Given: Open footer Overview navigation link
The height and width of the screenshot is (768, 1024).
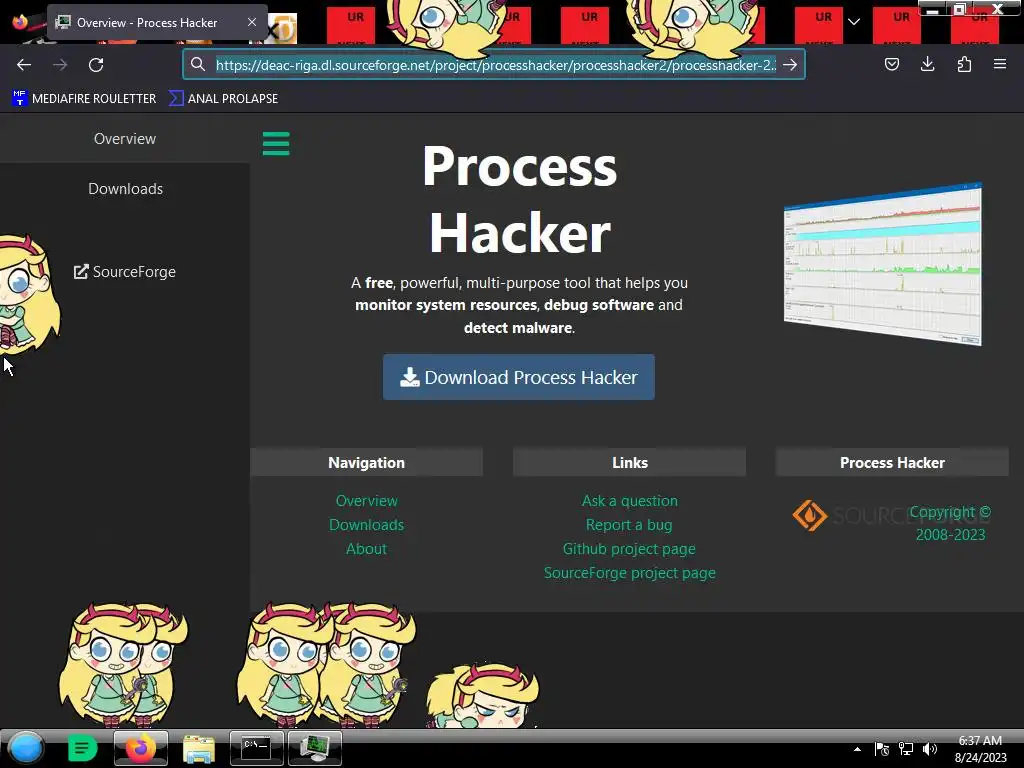Looking at the screenshot, I should click(x=366, y=501).
